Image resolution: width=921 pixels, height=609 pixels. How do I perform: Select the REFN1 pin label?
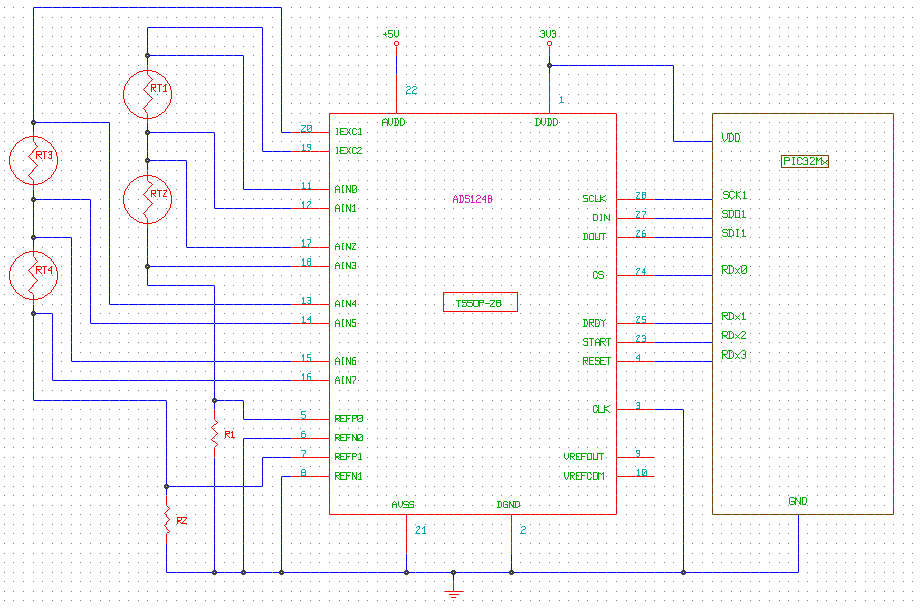coord(349,476)
